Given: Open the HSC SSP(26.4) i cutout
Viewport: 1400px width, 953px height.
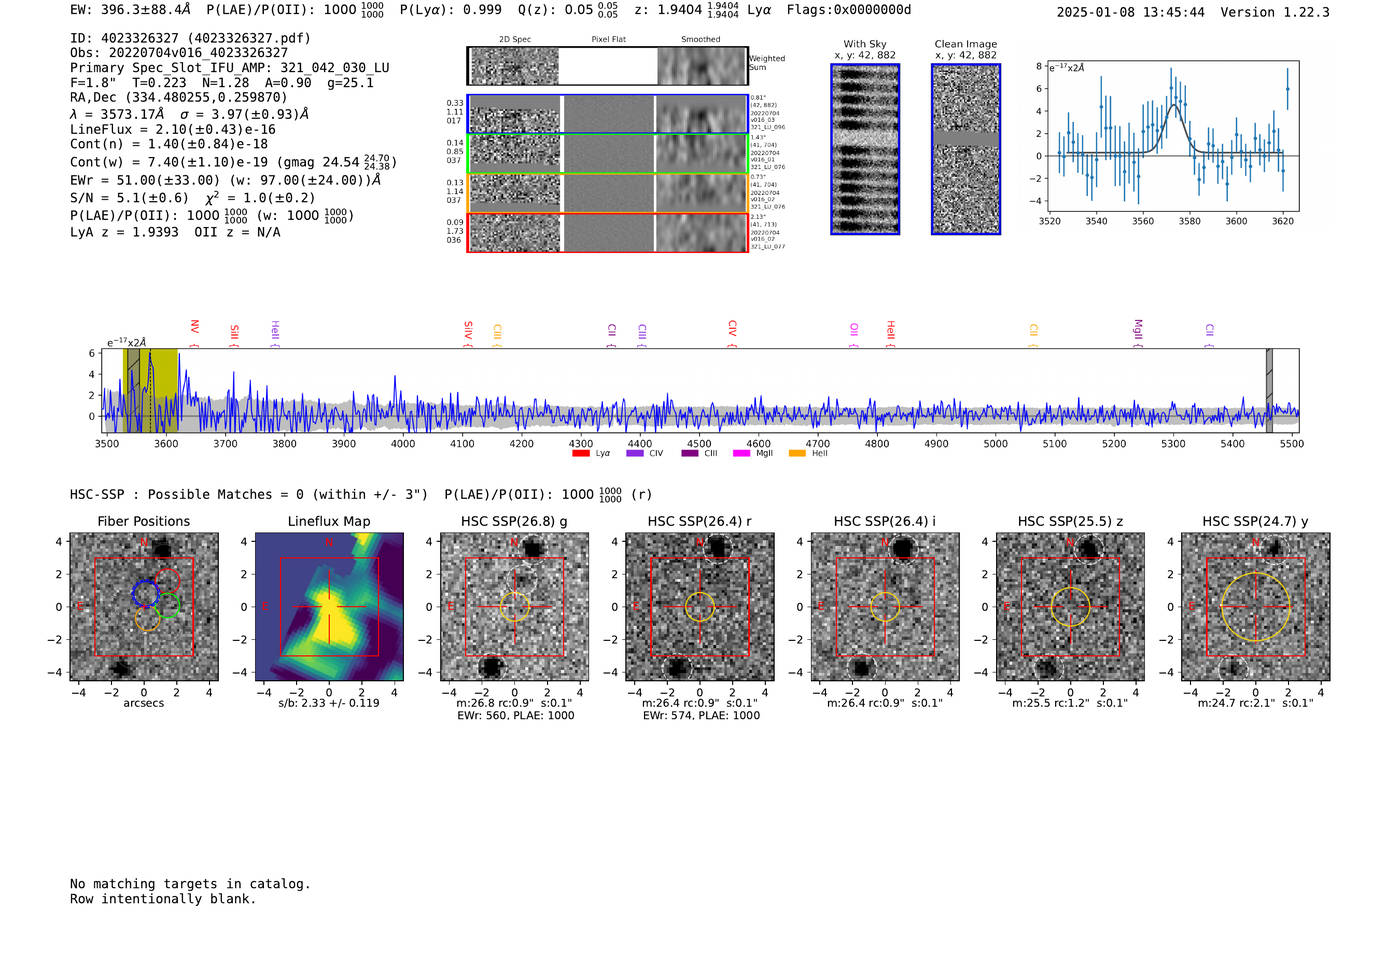Looking at the screenshot, I should tap(885, 607).
